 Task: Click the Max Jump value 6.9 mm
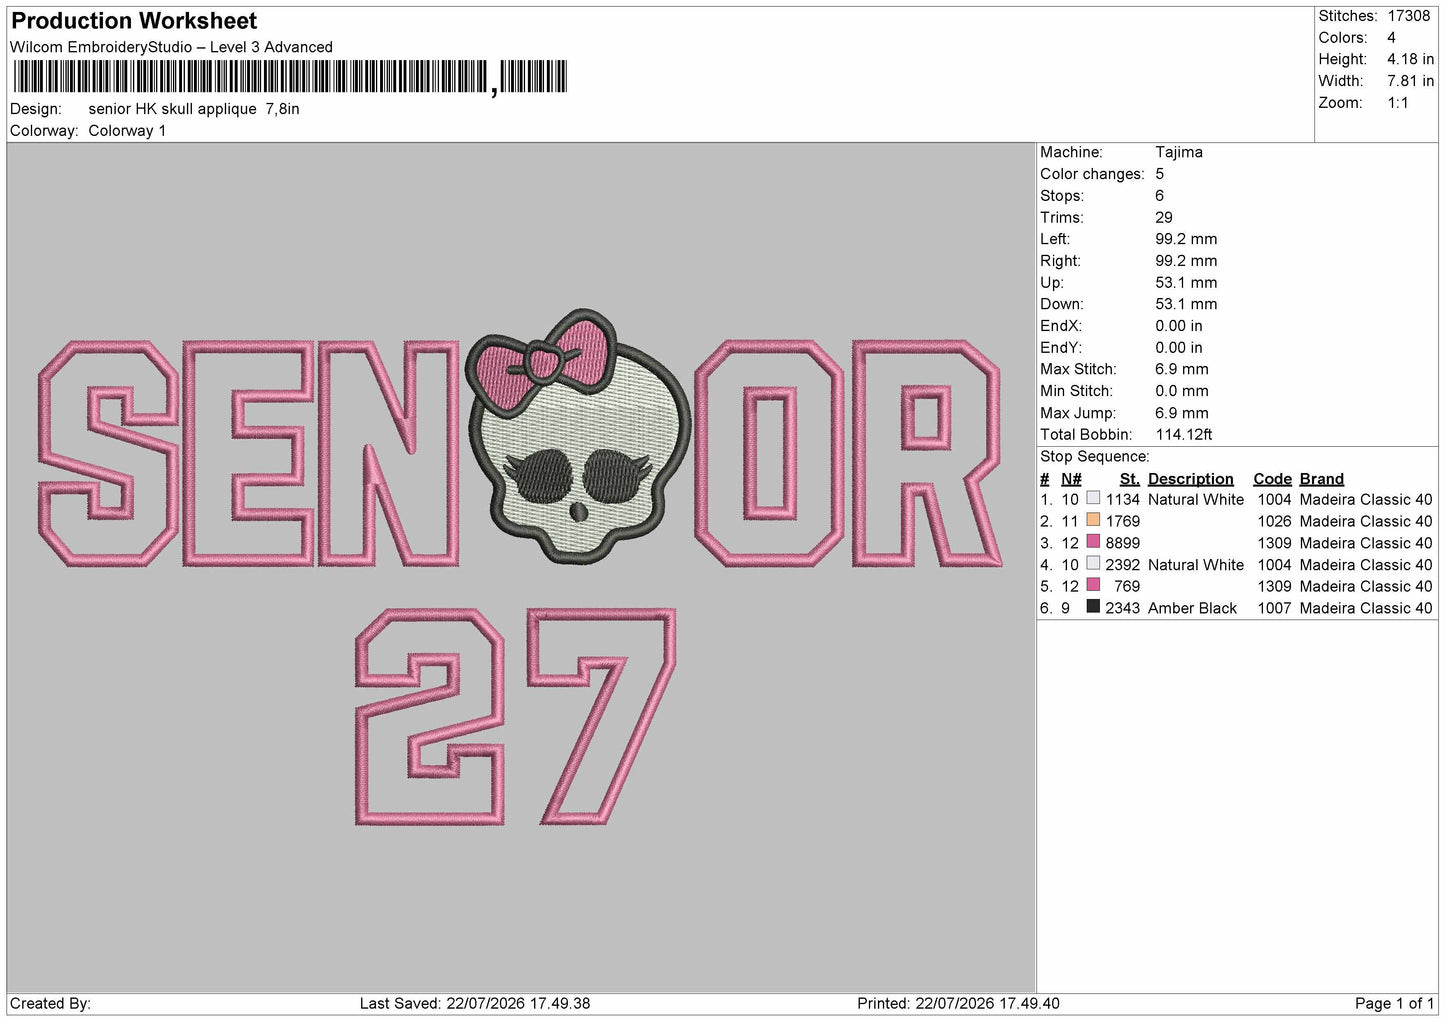tap(1182, 413)
